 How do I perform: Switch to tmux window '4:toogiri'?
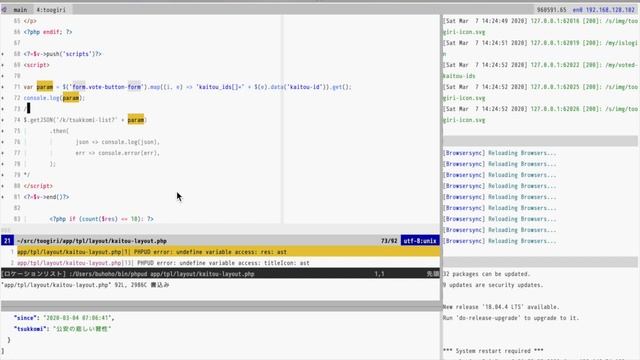pyautogui.click(x=51, y=10)
